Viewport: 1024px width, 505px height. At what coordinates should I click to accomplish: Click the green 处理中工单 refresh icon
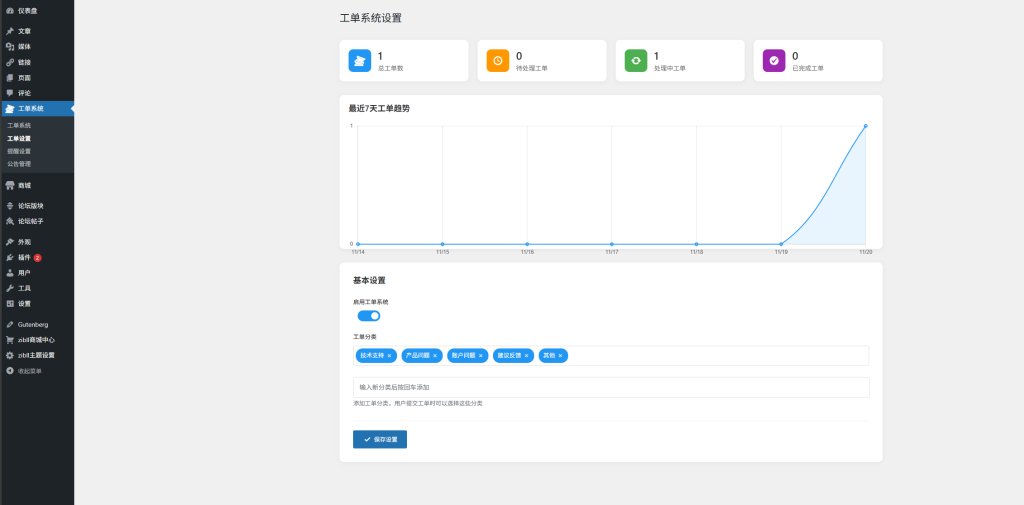pyautogui.click(x=636, y=61)
